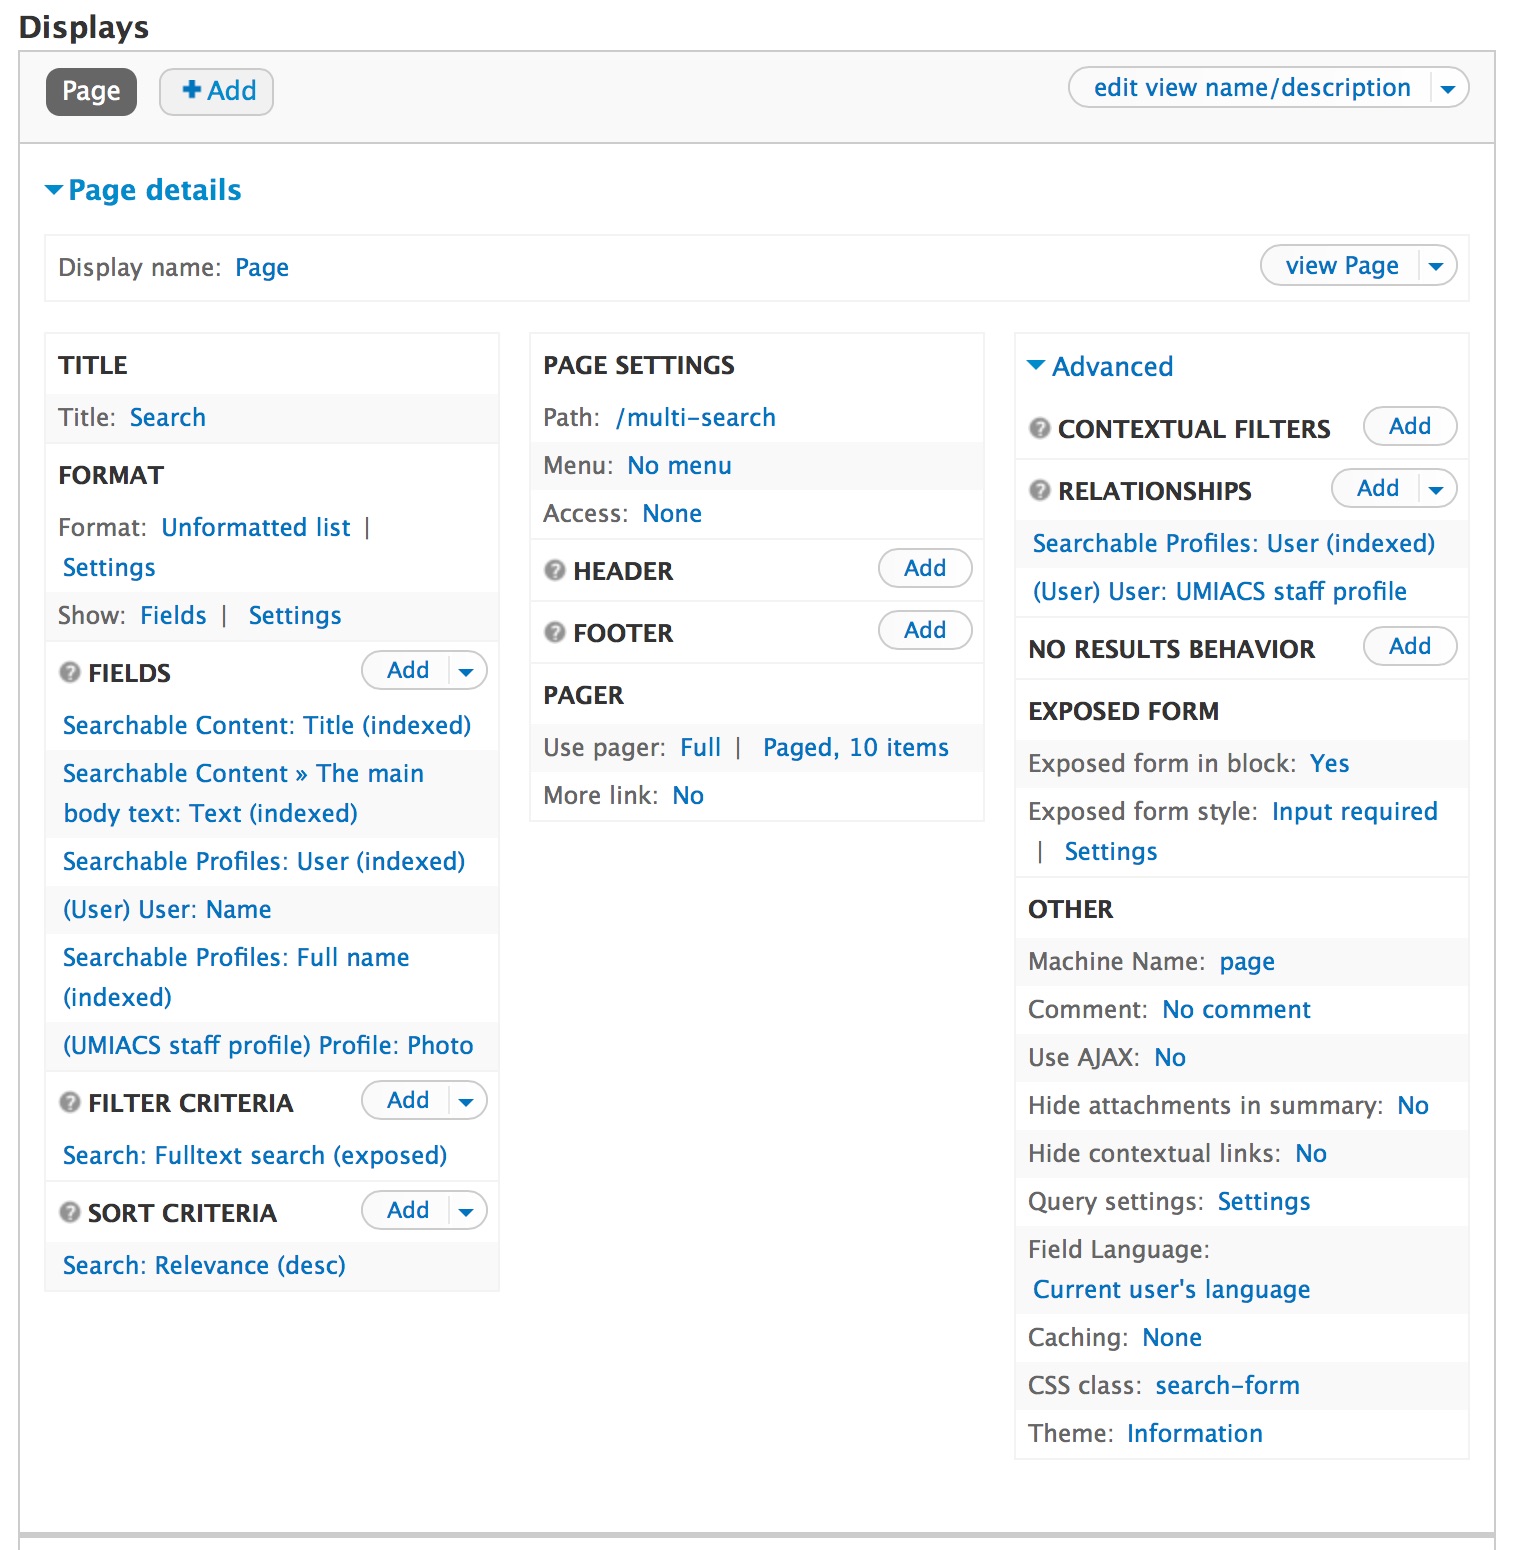
Task: Open the FIELDS Add dropdown arrow
Action: click(x=466, y=671)
